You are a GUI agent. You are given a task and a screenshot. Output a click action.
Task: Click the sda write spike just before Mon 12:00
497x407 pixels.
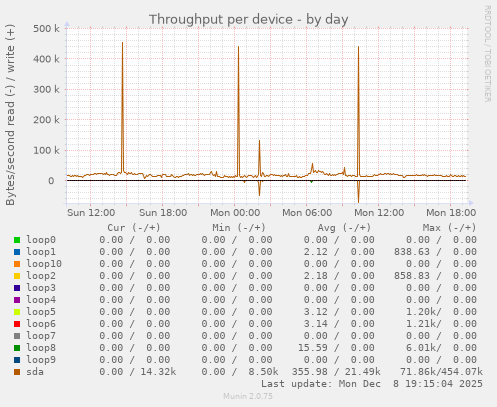(x=358, y=110)
